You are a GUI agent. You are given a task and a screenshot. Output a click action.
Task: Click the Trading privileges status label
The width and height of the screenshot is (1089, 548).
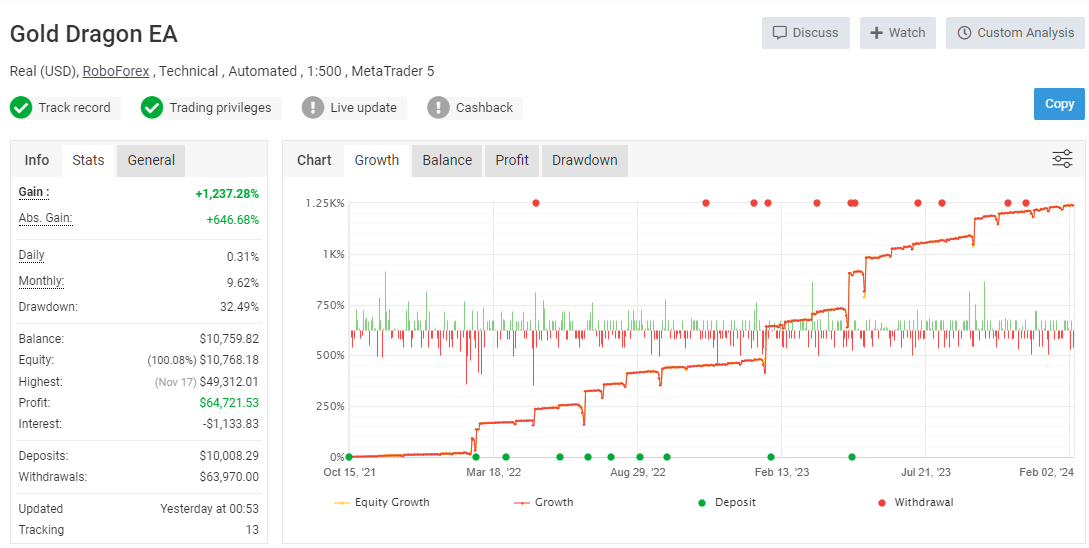[220, 108]
